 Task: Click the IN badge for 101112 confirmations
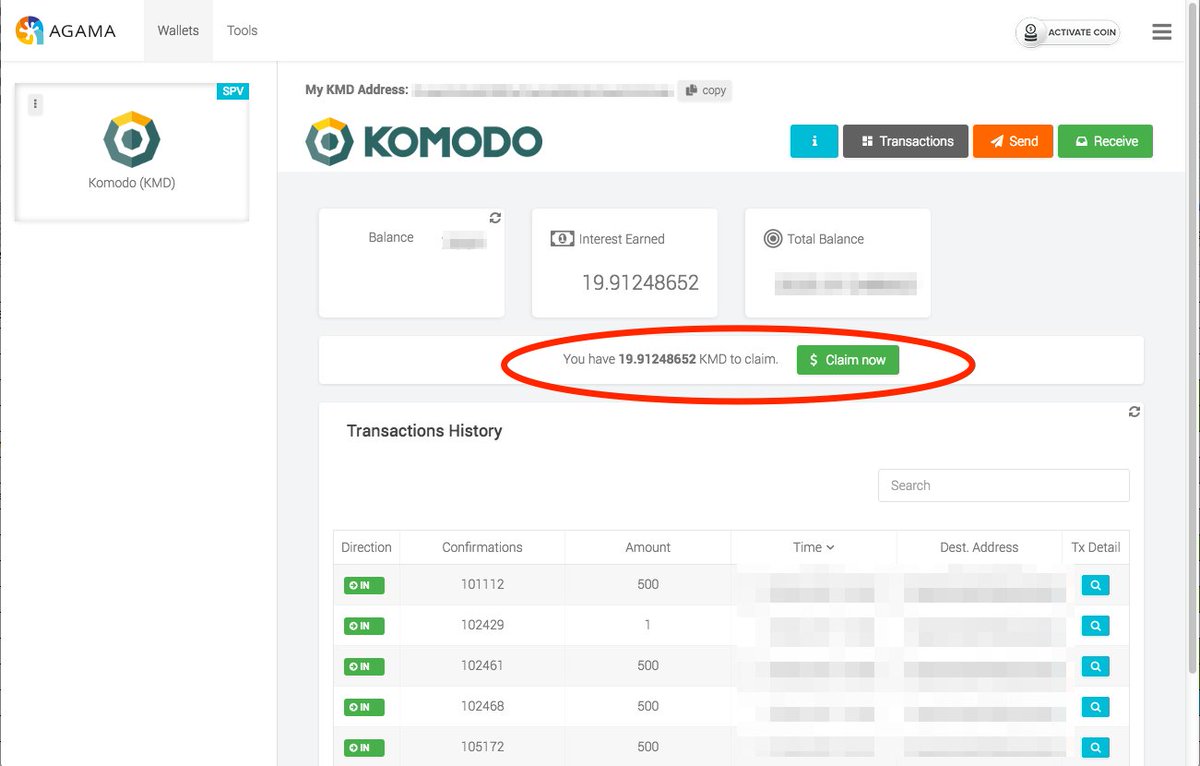point(364,585)
